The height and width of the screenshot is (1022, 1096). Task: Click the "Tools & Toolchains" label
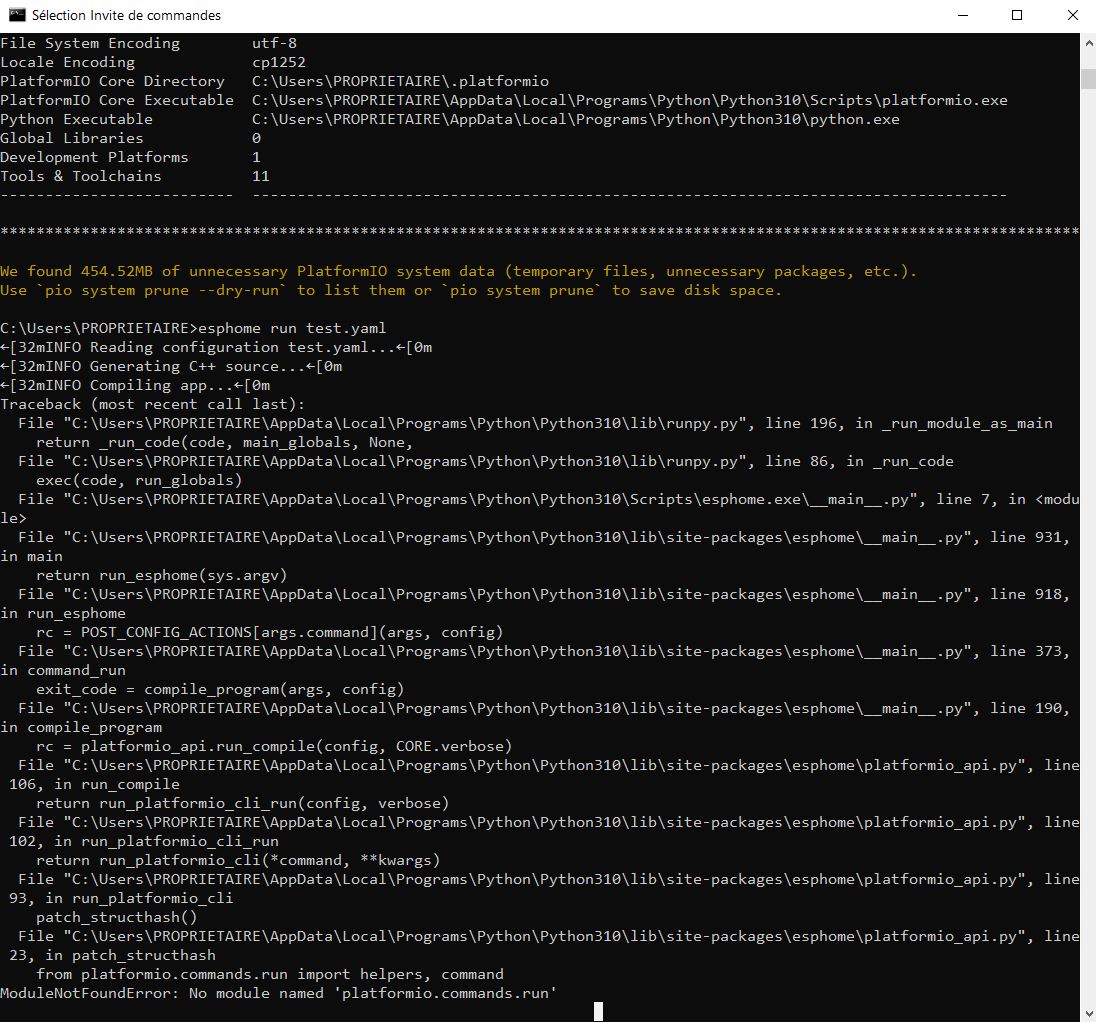pos(81,176)
